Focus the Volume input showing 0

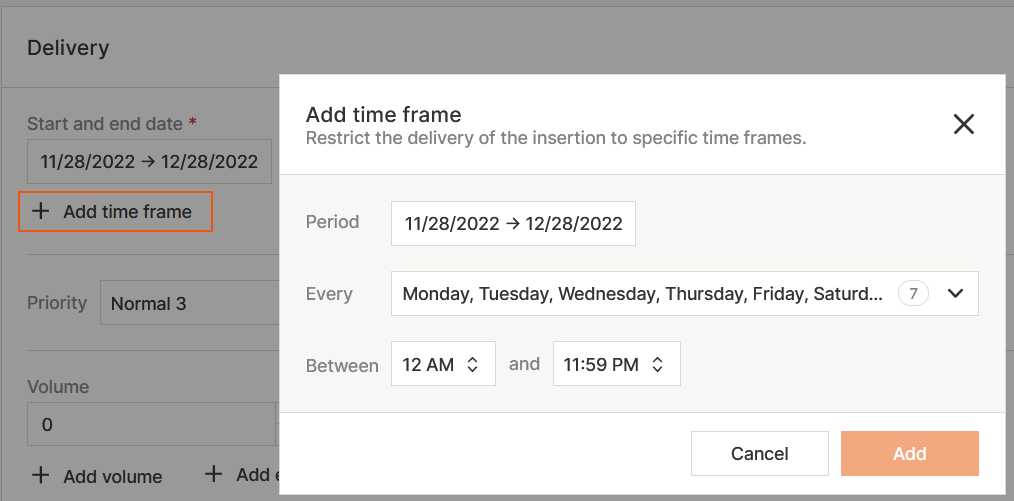point(150,424)
